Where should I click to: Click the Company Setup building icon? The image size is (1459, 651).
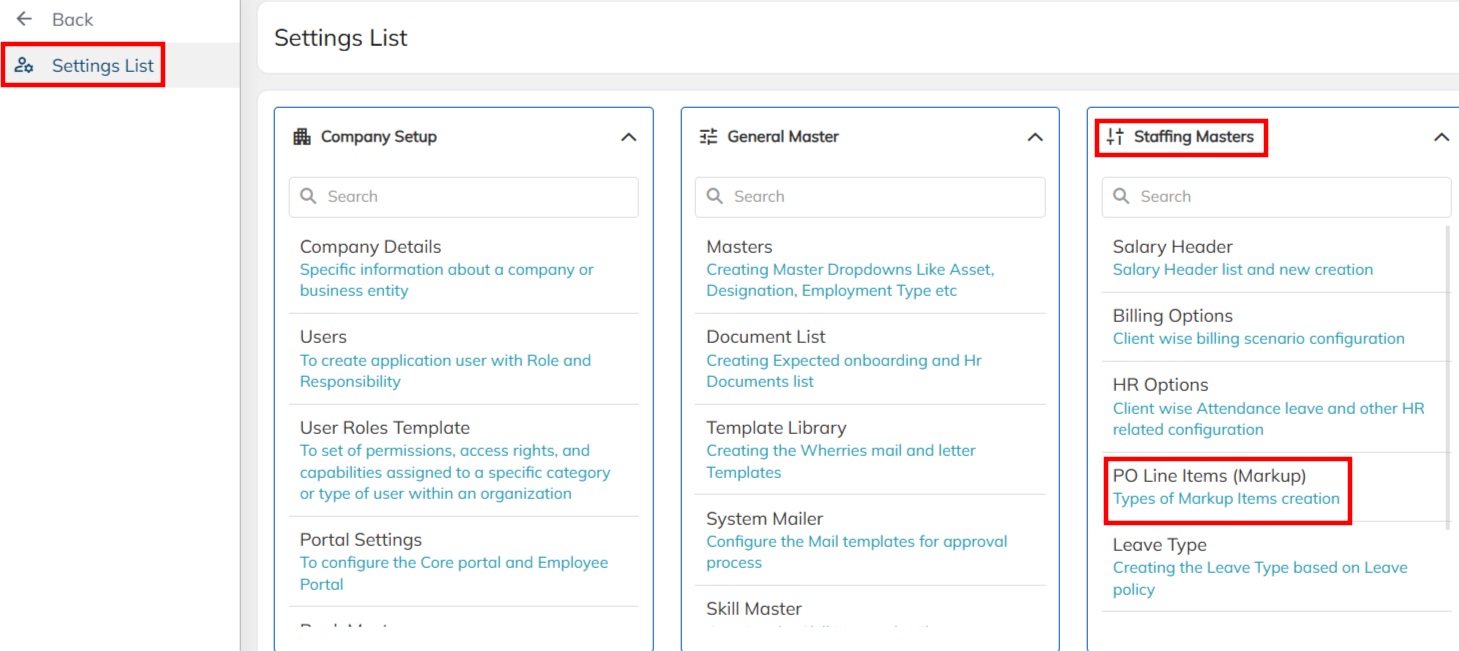[302, 137]
